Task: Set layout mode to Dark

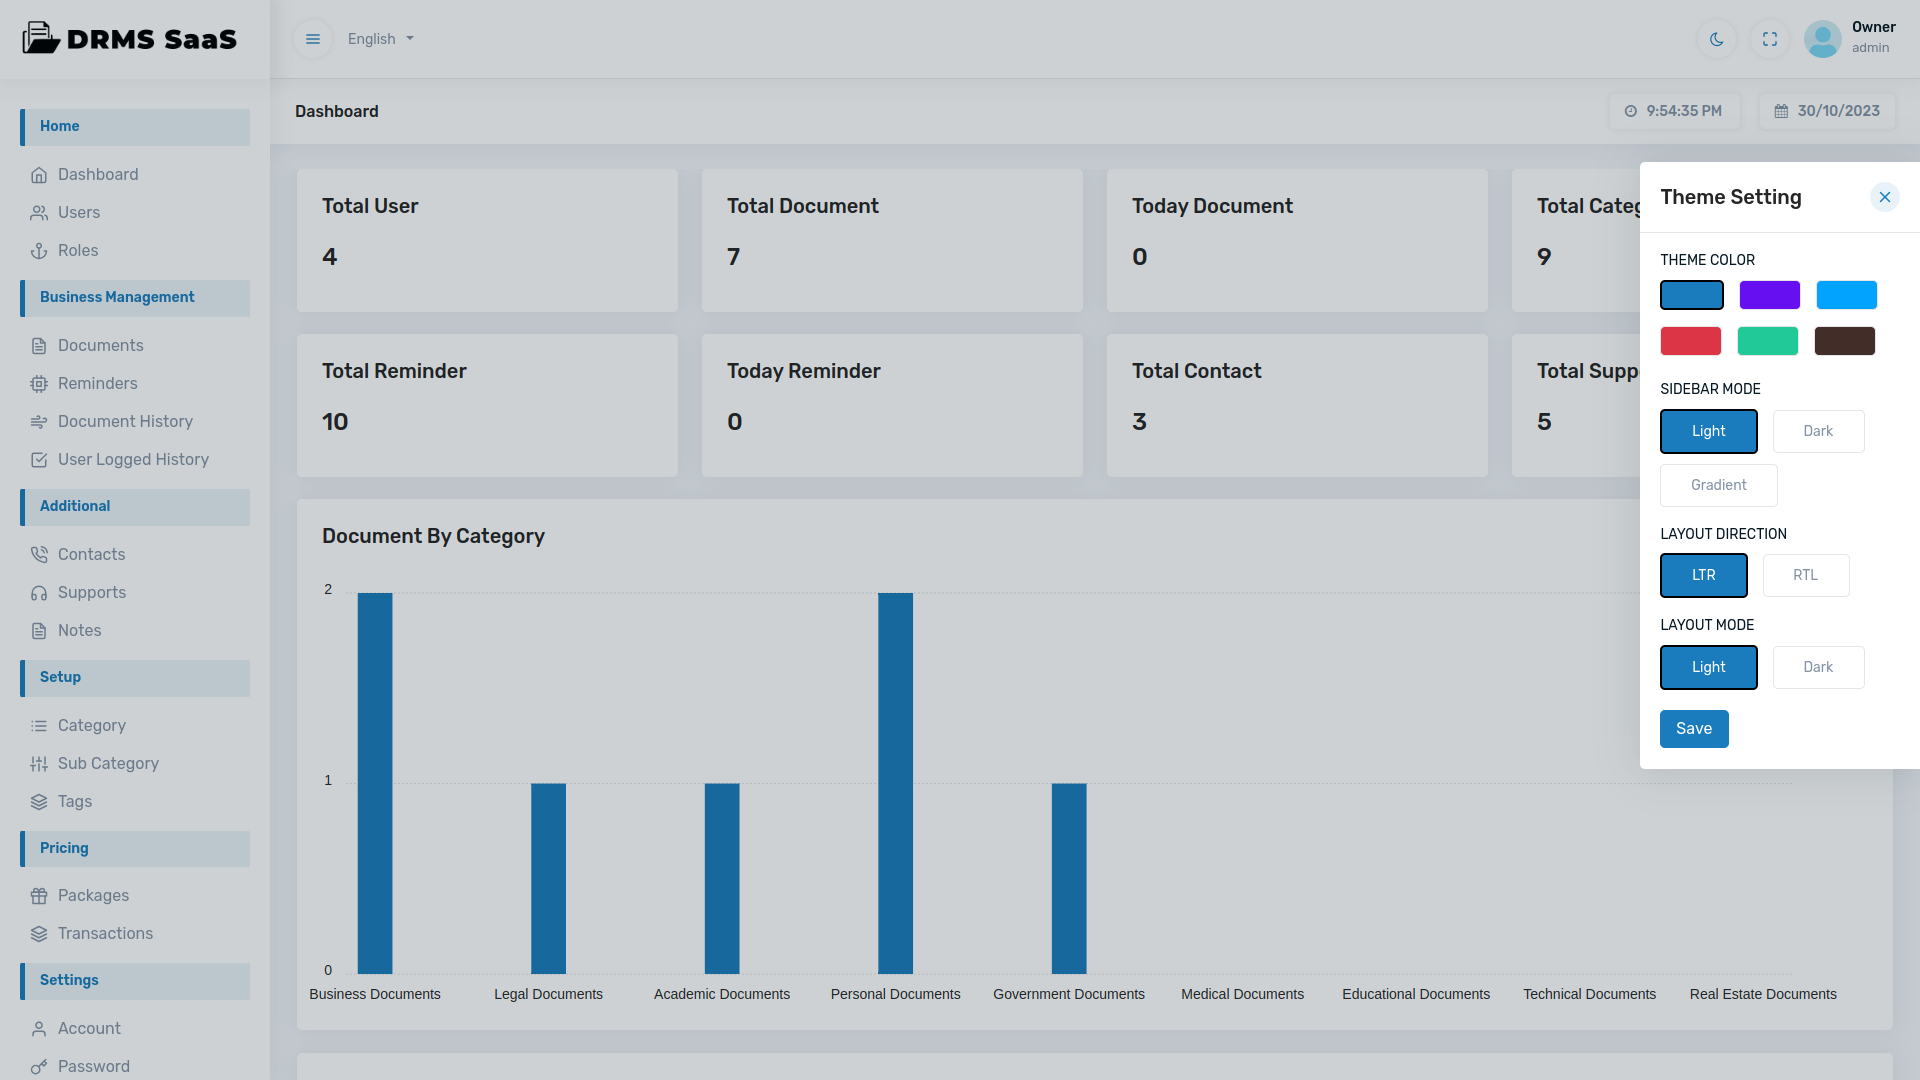Action: click(1818, 667)
